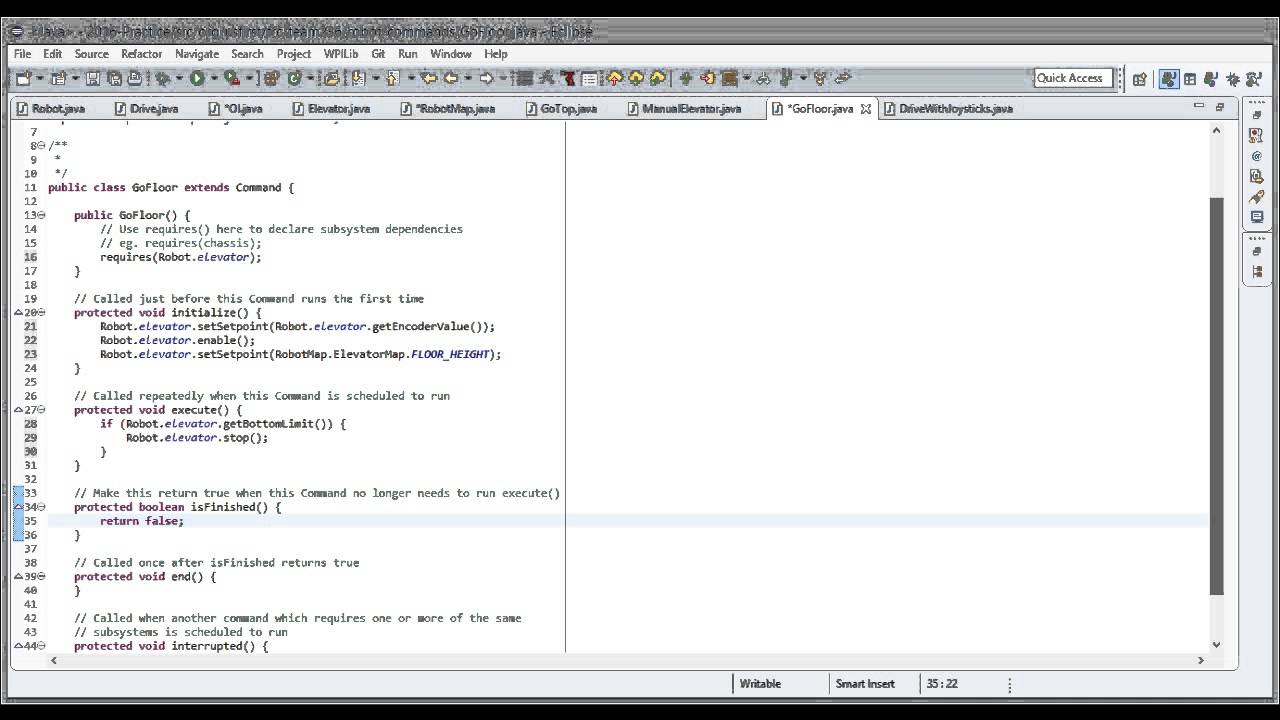Click the Writable status bar entry
Image resolution: width=1280 pixels, height=720 pixels.
(759, 684)
